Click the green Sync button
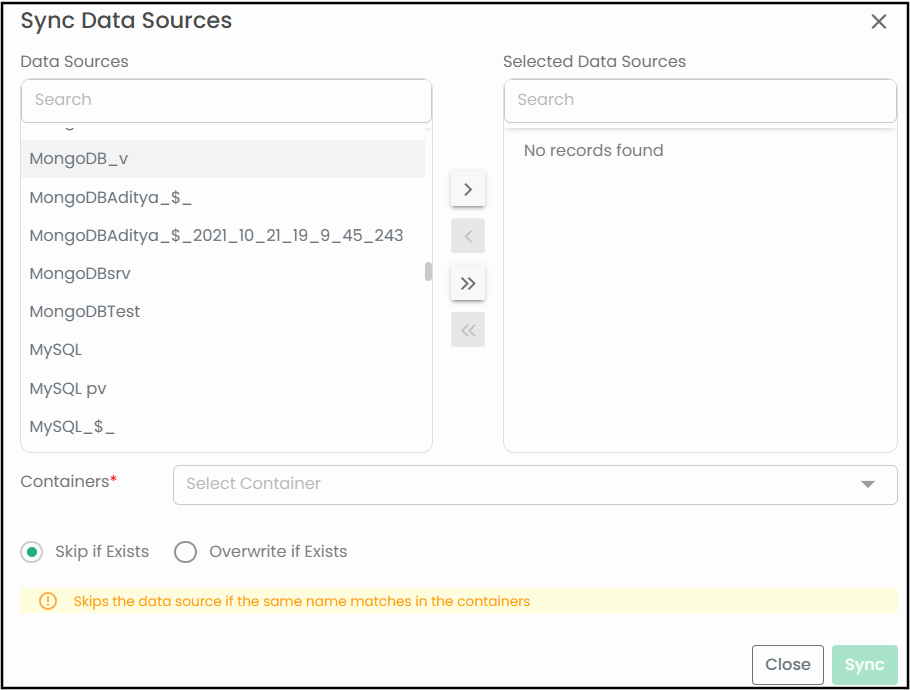Viewport: 910px width, 690px height. click(x=864, y=664)
